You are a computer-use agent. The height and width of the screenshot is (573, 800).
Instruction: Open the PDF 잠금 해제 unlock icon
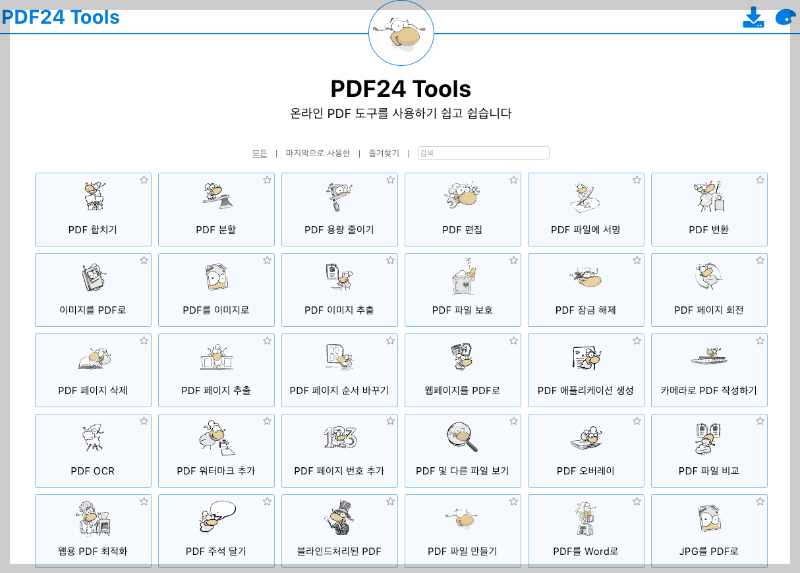(586, 277)
